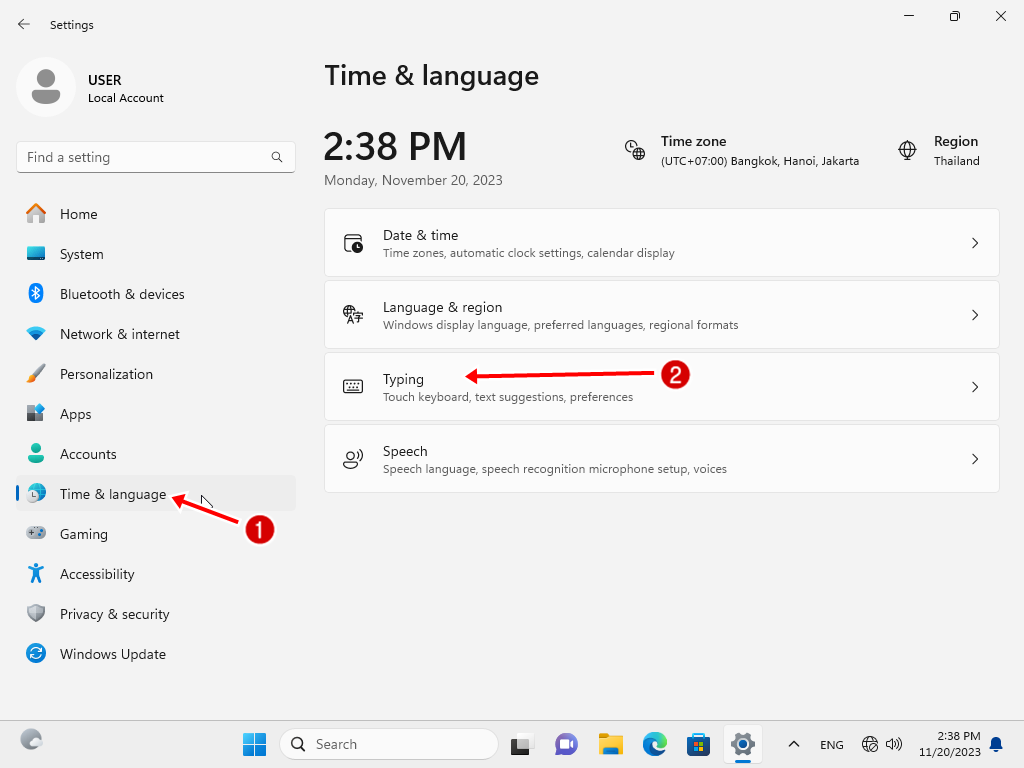
Task: Open the Speech settings chevron
Action: coord(975,459)
